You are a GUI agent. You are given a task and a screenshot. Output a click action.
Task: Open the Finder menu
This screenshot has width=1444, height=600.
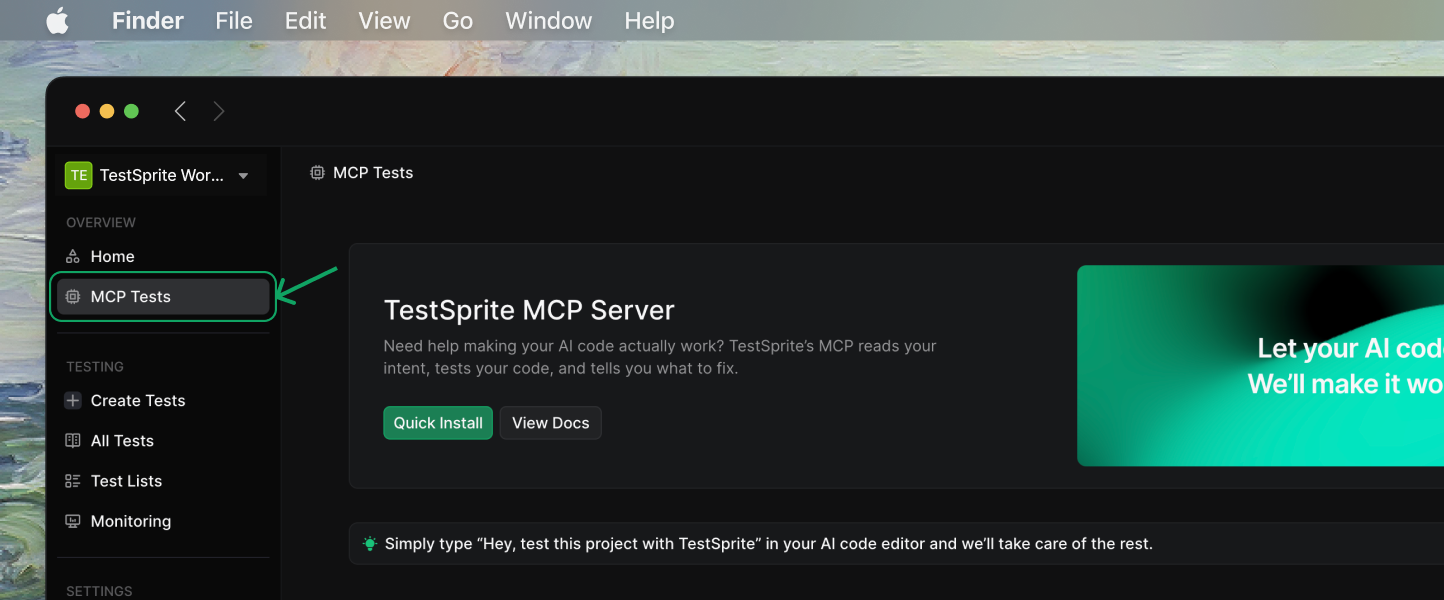pyautogui.click(x=148, y=21)
